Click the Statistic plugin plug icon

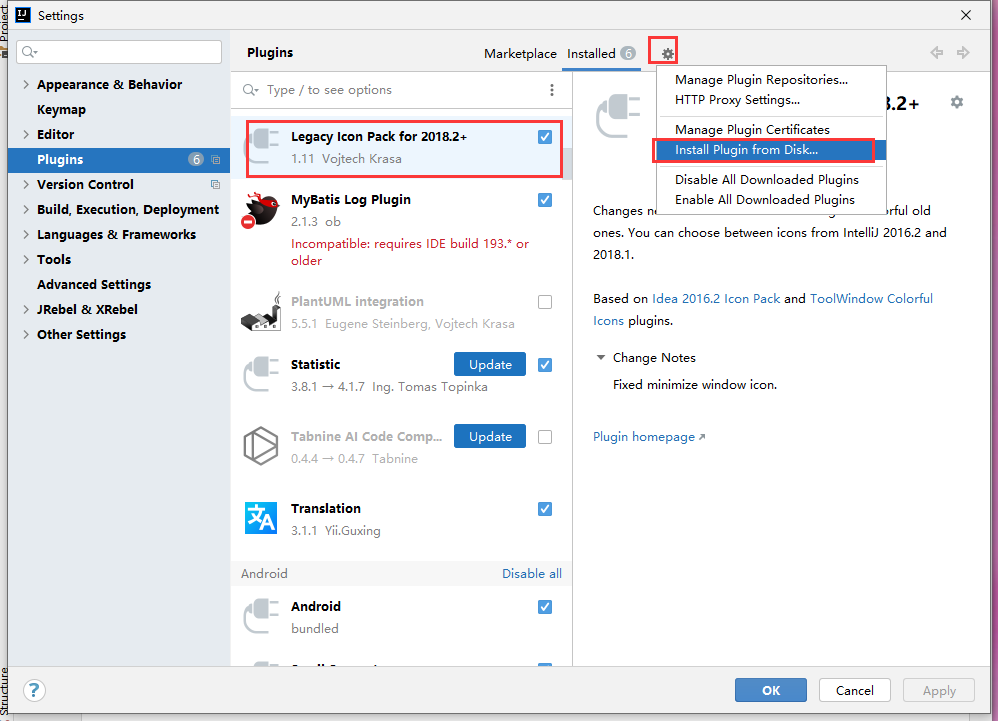(x=261, y=374)
